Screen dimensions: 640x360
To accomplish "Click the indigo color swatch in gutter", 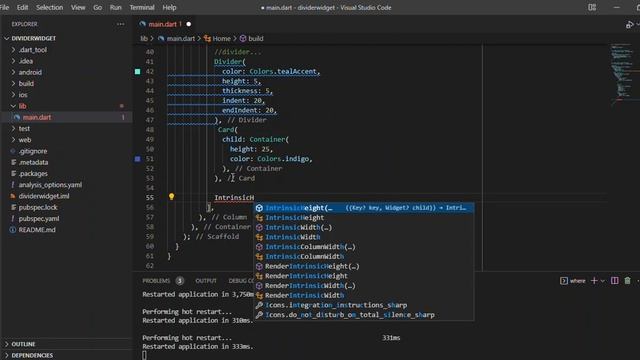I will (138, 159).
